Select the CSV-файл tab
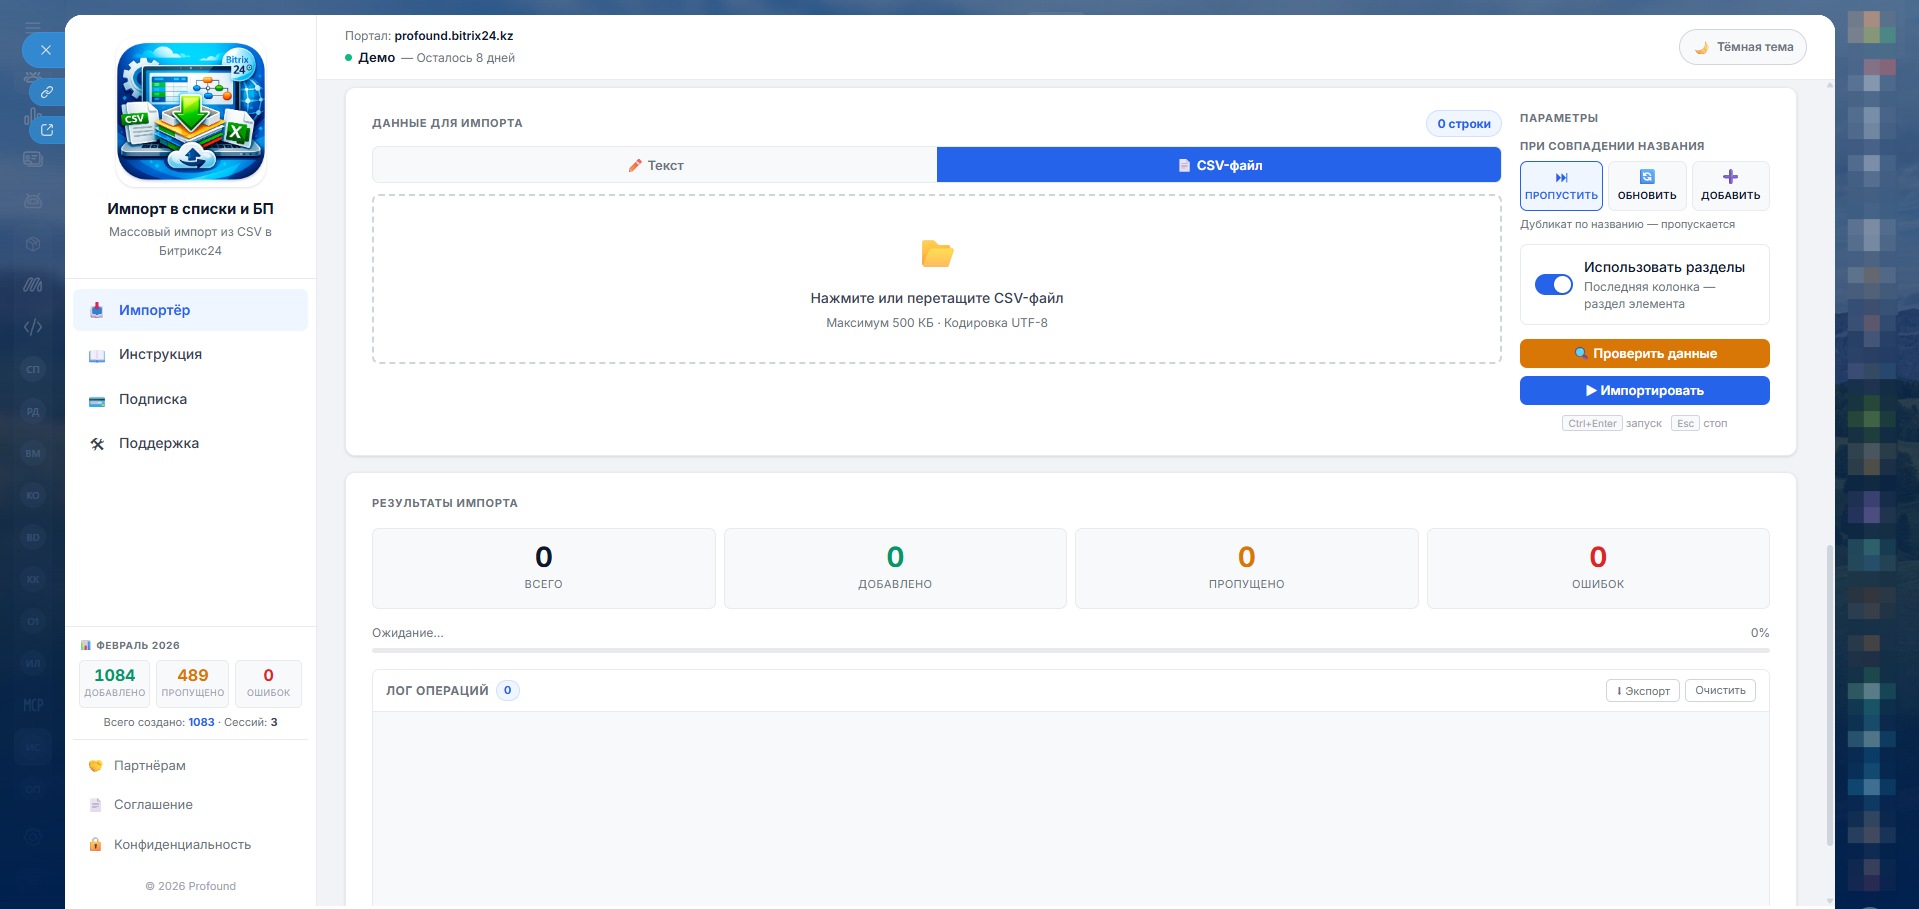 pos(1218,165)
